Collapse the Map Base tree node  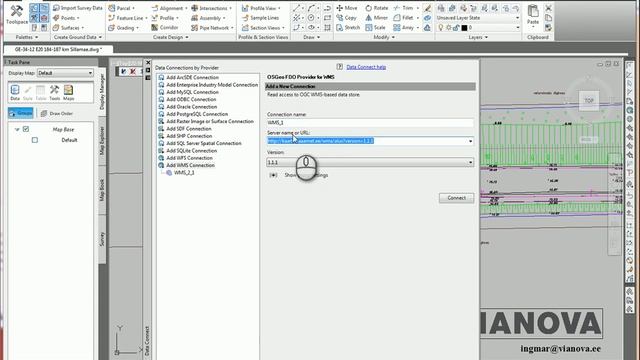(x=17, y=129)
